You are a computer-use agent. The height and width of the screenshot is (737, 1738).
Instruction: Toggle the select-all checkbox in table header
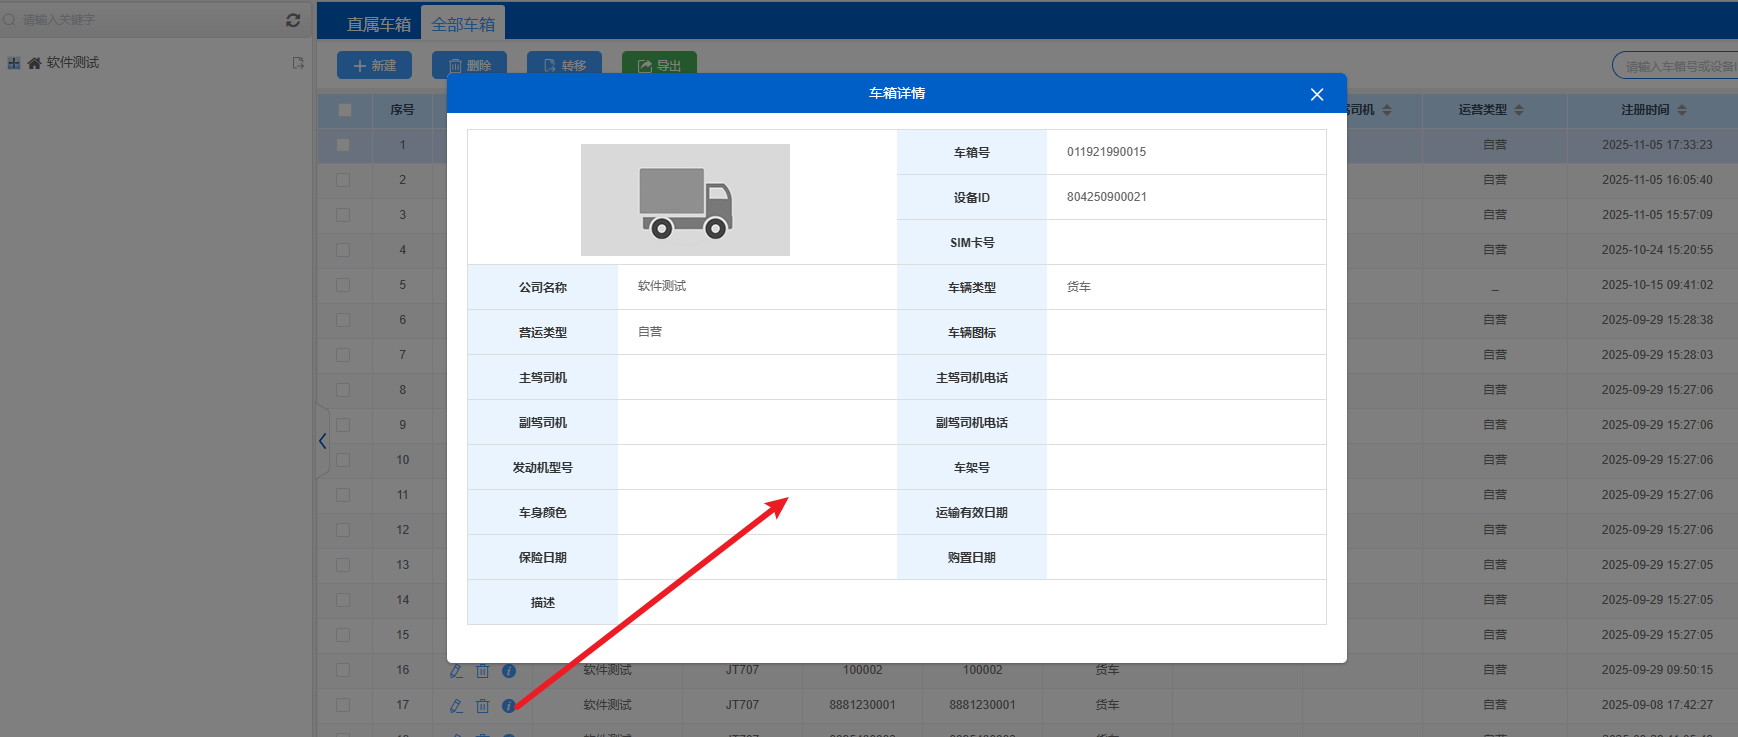tap(344, 110)
